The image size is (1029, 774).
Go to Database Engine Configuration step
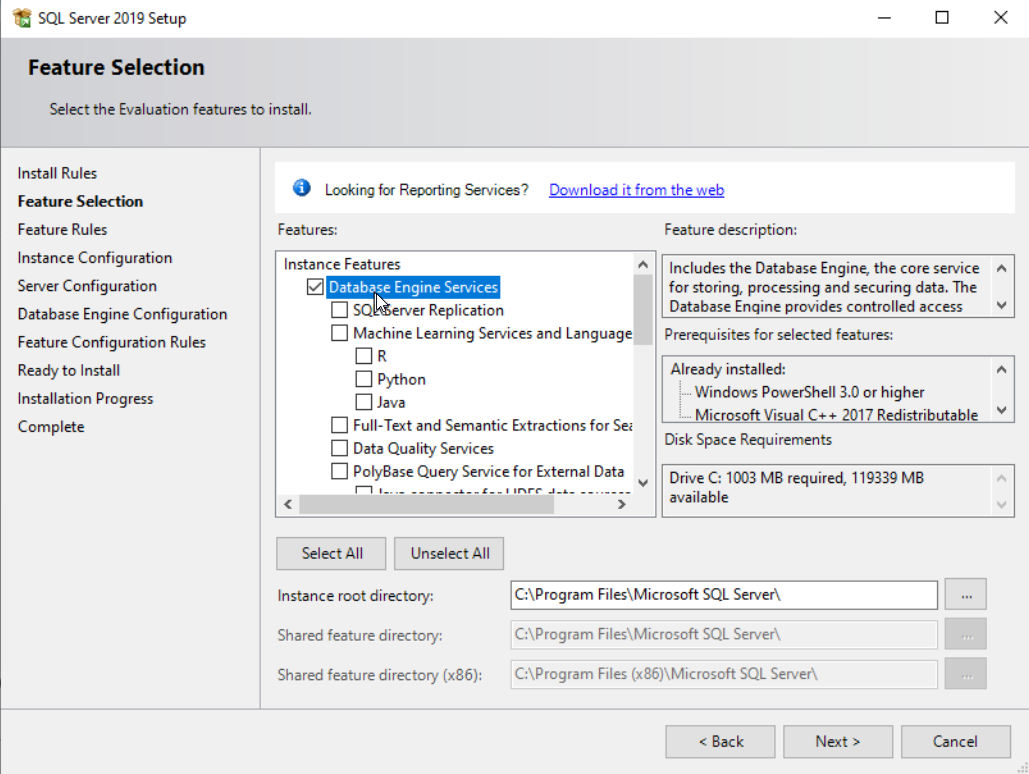coord(122,314)
